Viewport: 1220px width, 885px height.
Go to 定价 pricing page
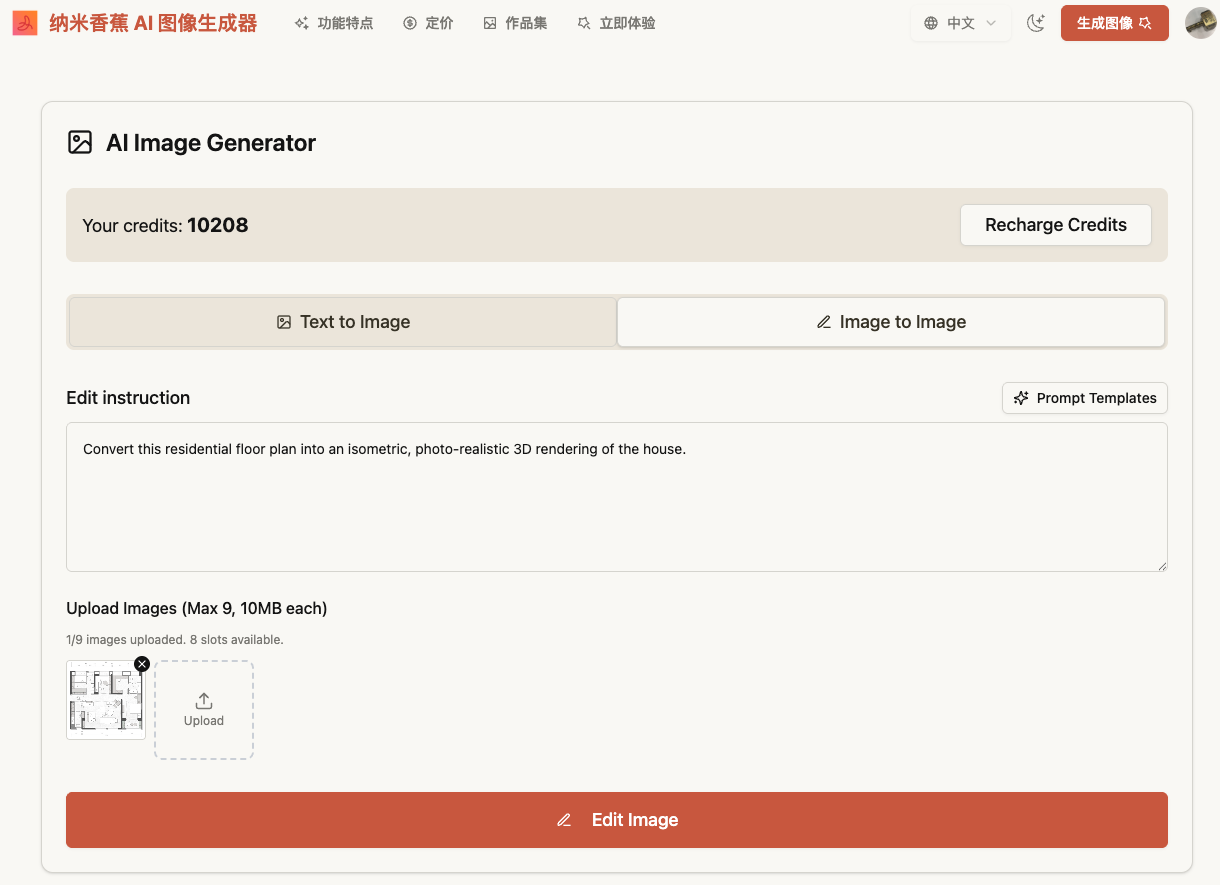428,23
